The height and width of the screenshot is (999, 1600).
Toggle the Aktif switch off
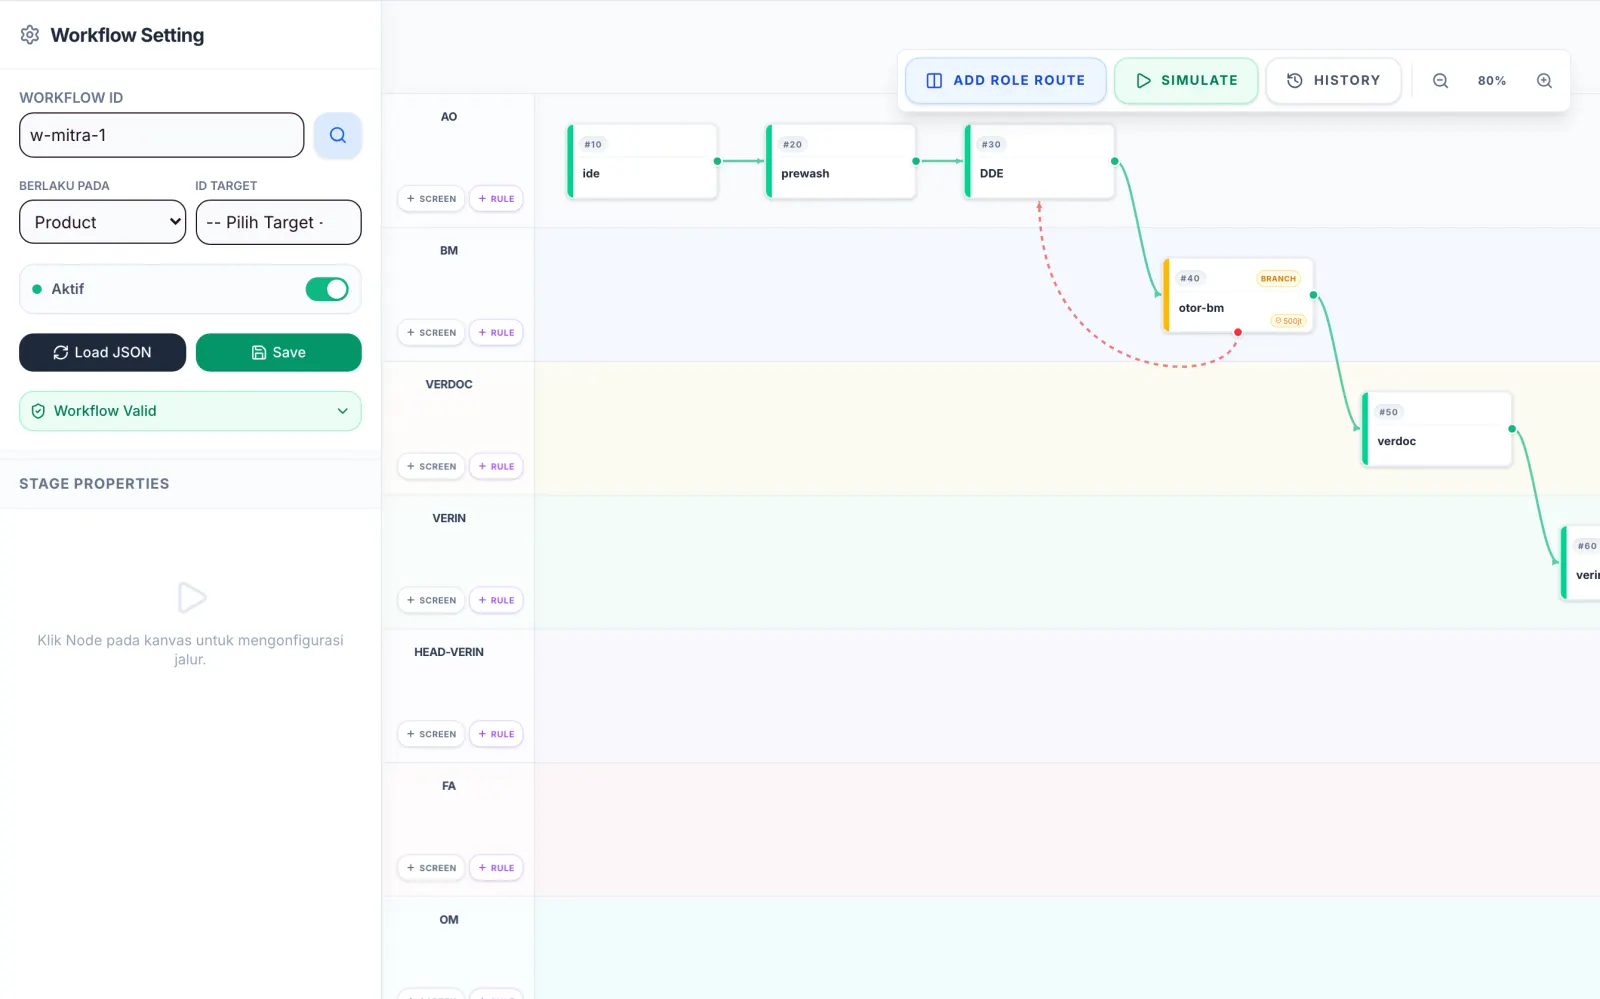pos(327,289)
